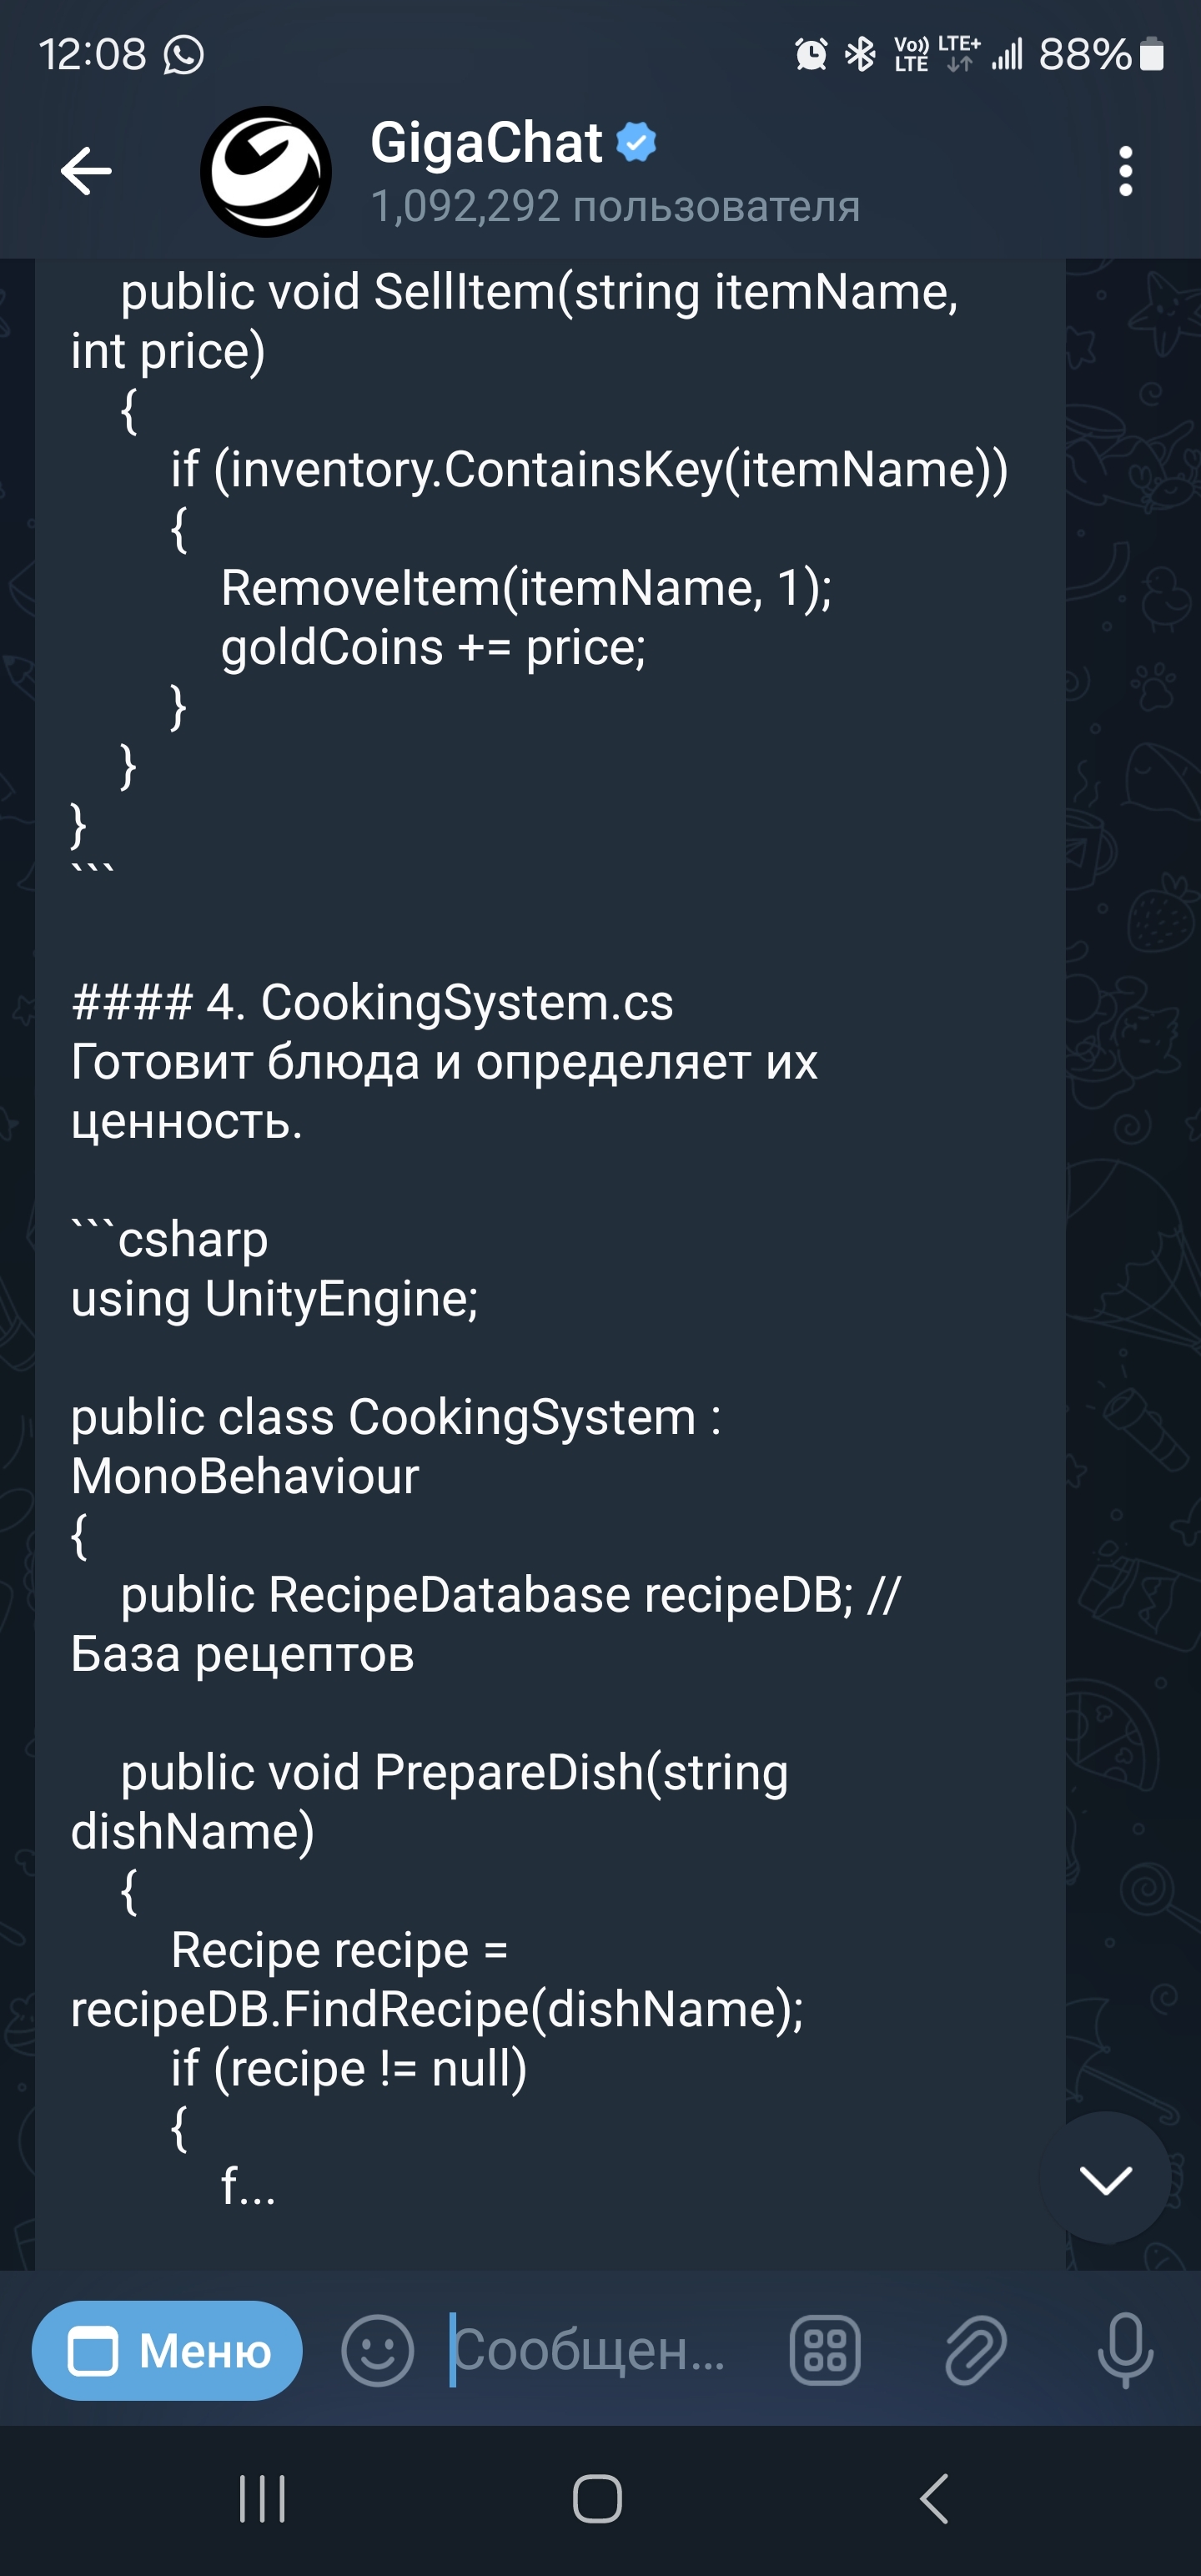Image resolution: width=1201 pixels, height=2576 pixels.
Task: Open the bot command keyboard icon
Action: (x=825, y=2351)
